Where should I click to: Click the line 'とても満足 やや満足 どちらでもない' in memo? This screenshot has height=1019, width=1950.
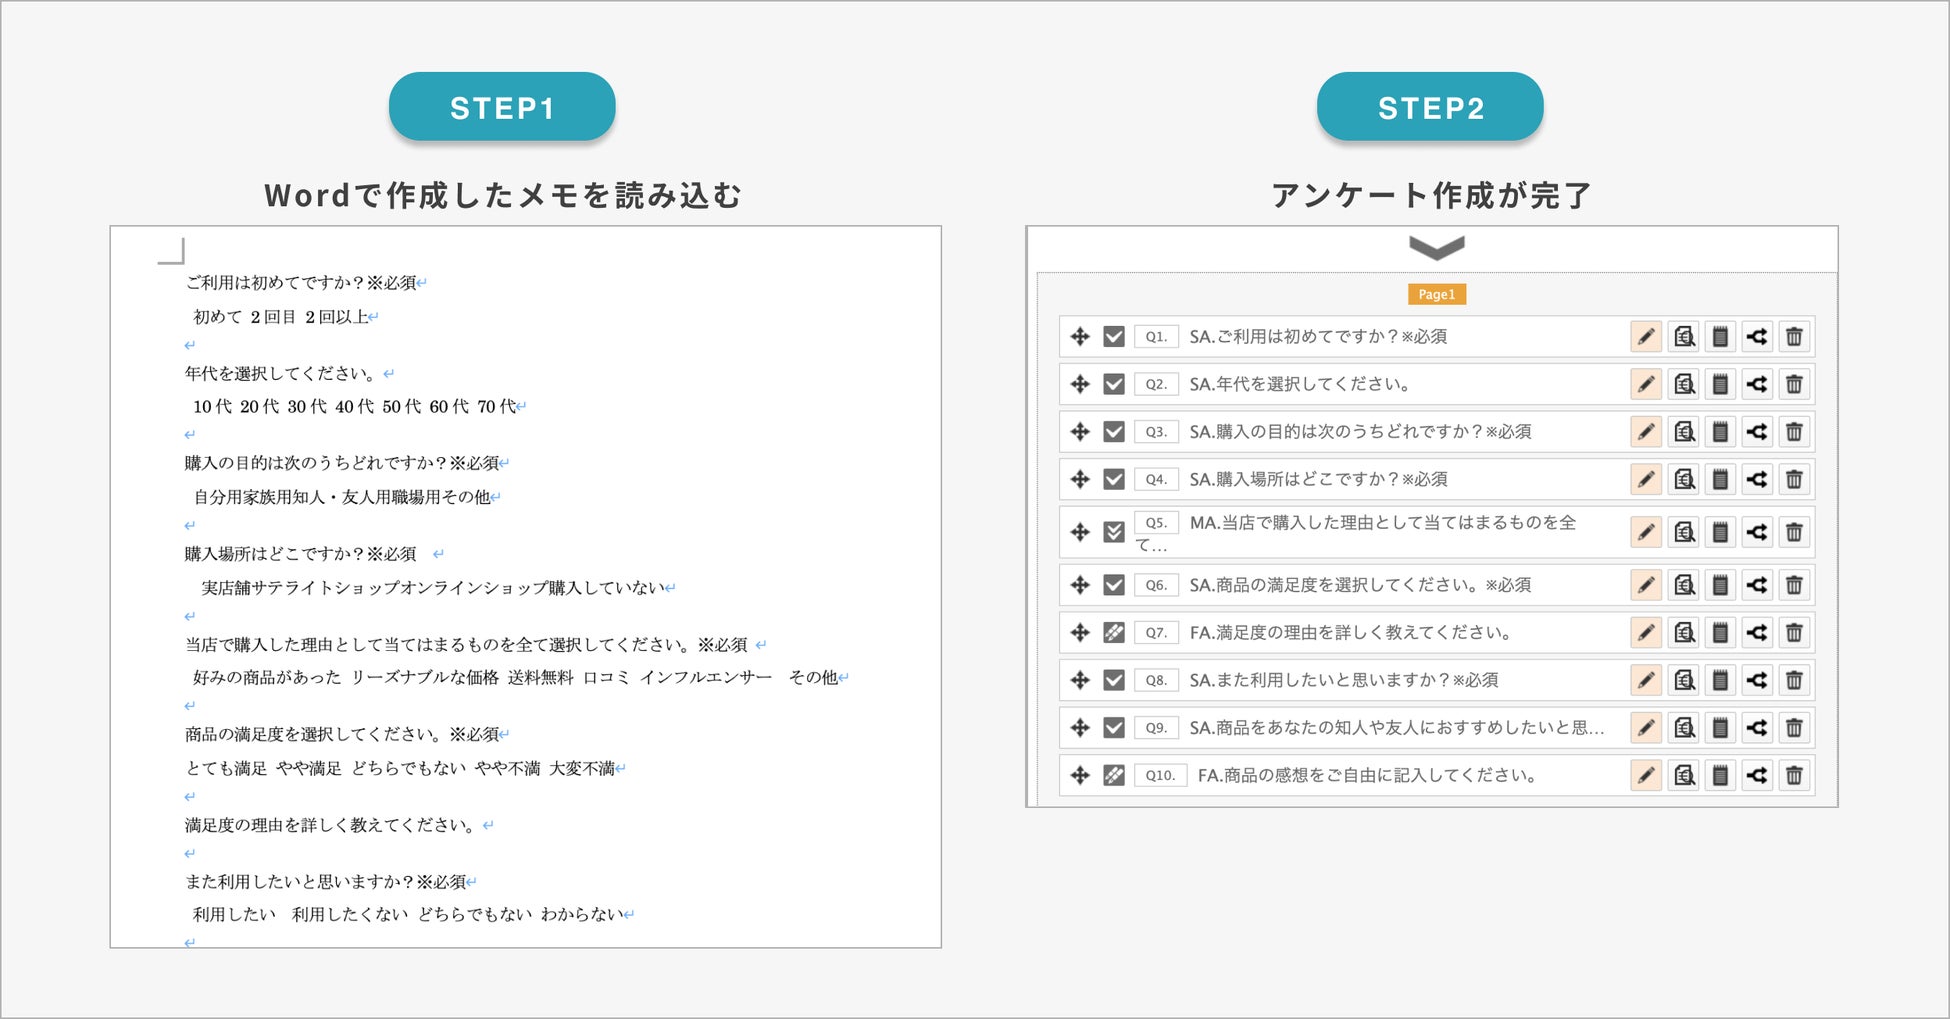[x=400, y=768]
